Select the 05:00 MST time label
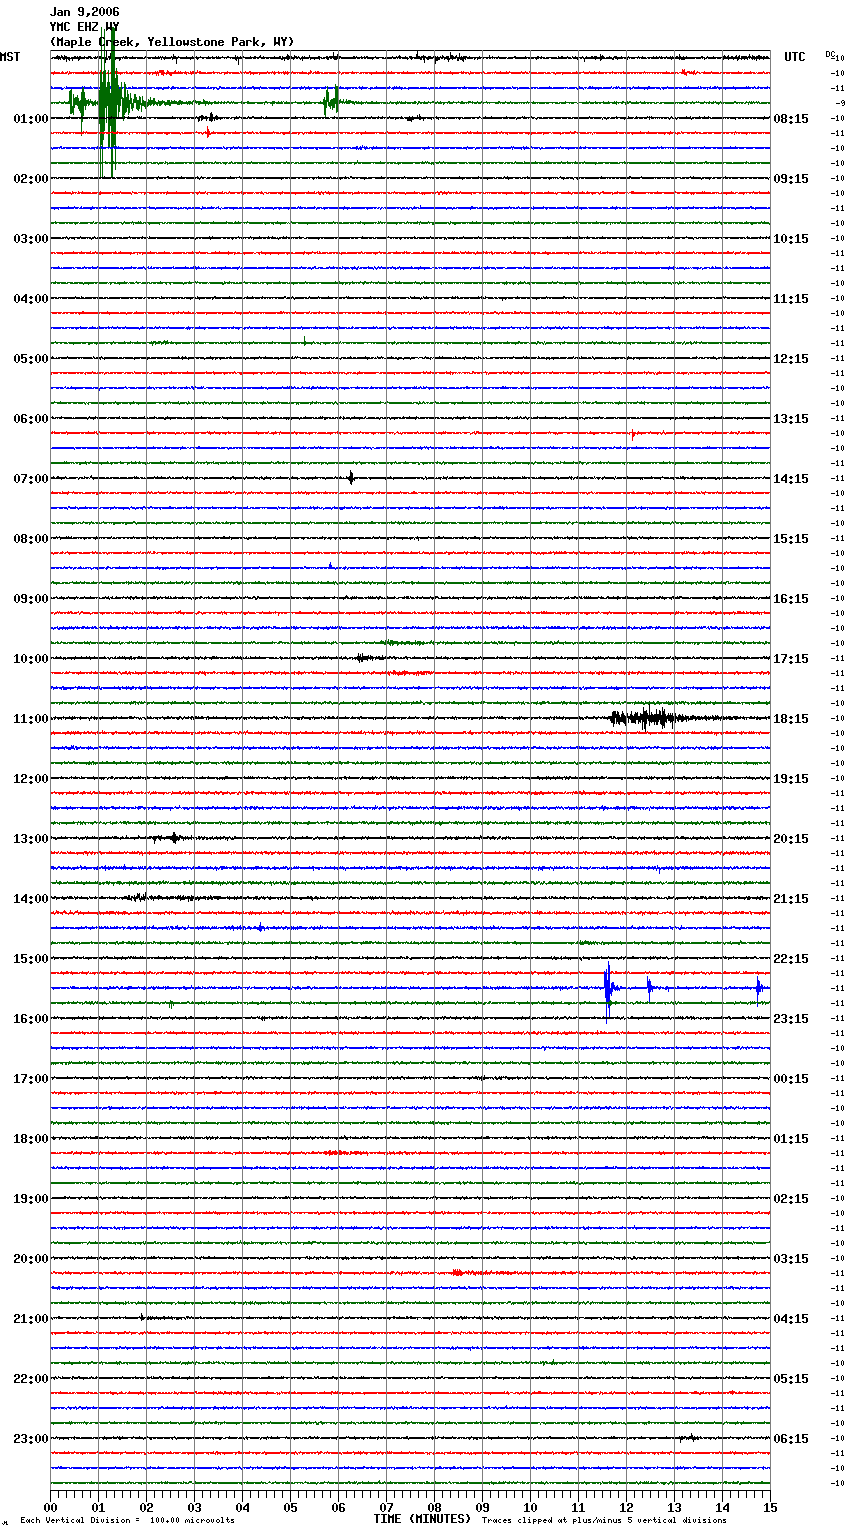The height and width of the screenshot is (1534, 850). pyautogui.click(x=31, y=359)
